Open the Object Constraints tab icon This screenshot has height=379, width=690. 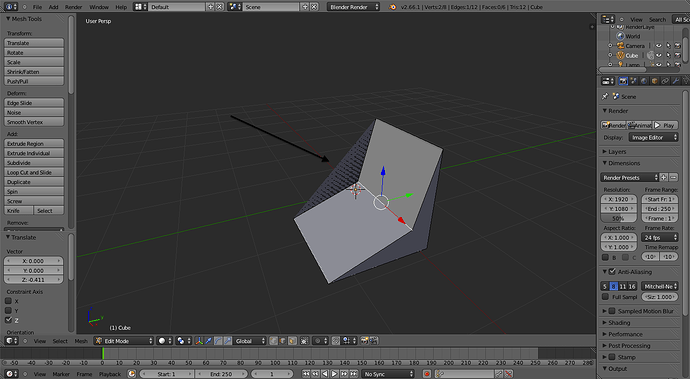(665, 81)
